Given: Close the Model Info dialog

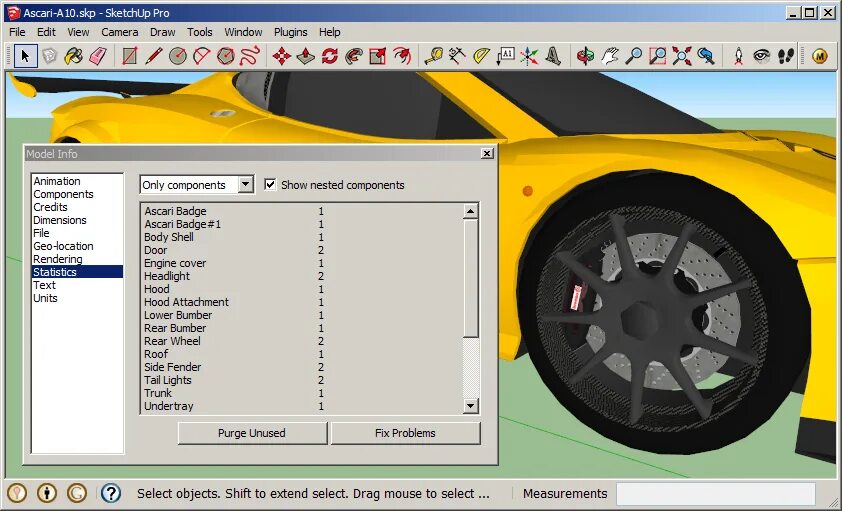Looking at the screenshot, I should [x=487, y=154].
